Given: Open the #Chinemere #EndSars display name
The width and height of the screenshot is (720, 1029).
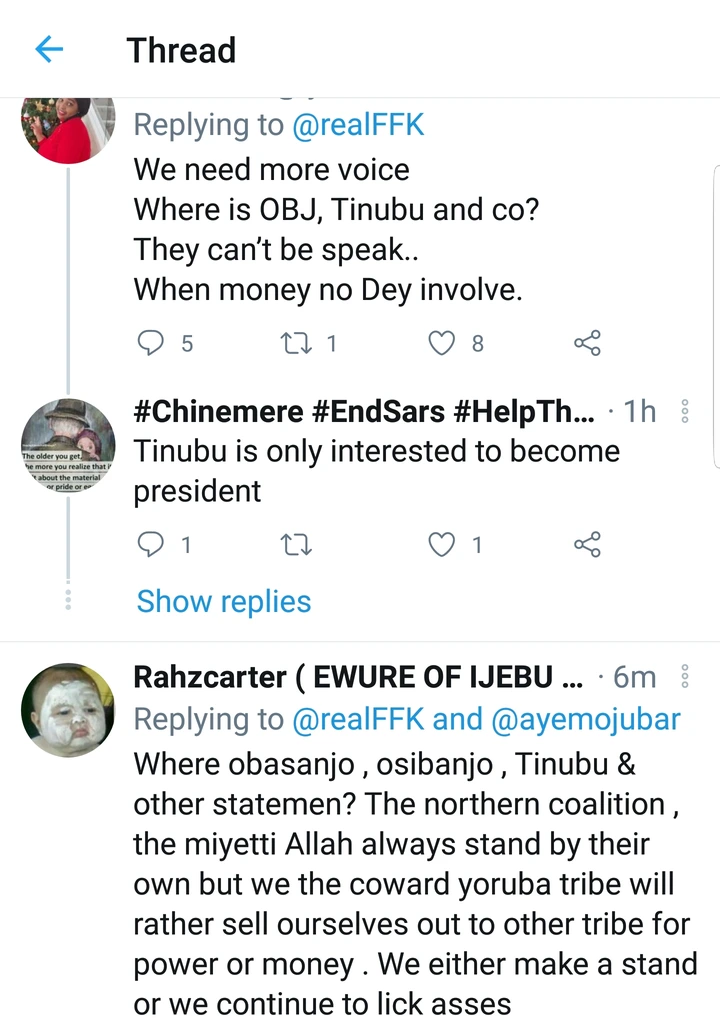Looking at the screenshot, I should pyautogui.click(x=364, y=410).
